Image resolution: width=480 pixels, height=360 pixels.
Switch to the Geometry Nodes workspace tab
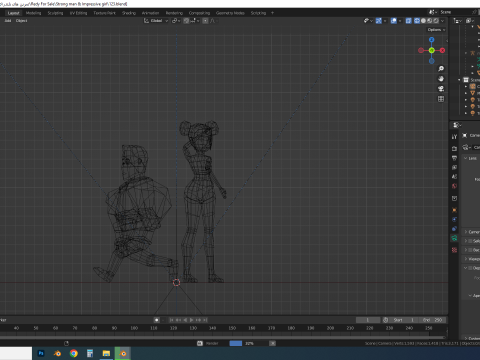coord(230,13)
